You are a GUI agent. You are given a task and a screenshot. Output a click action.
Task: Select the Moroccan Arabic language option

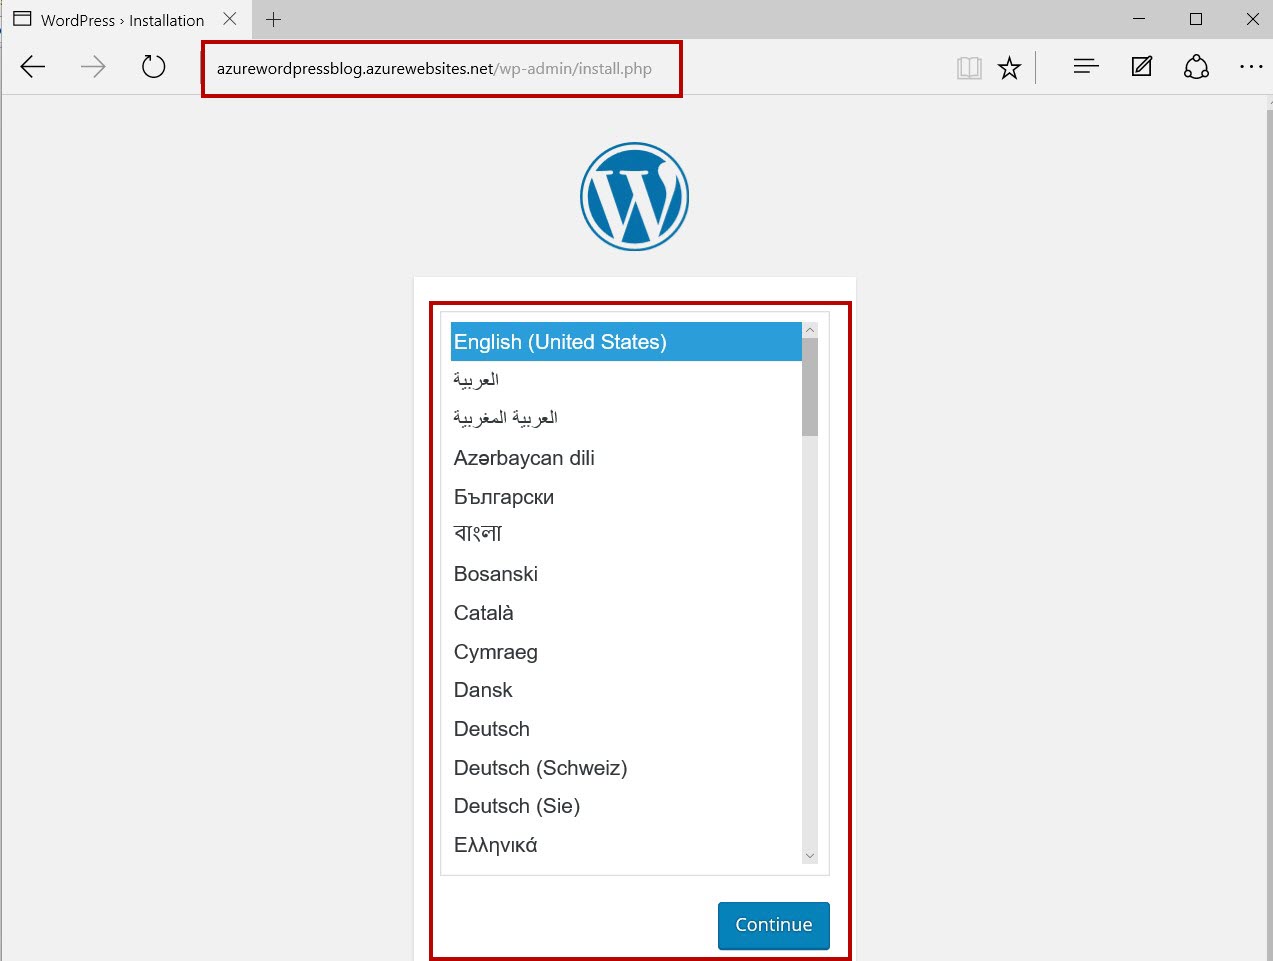(626, 419)
